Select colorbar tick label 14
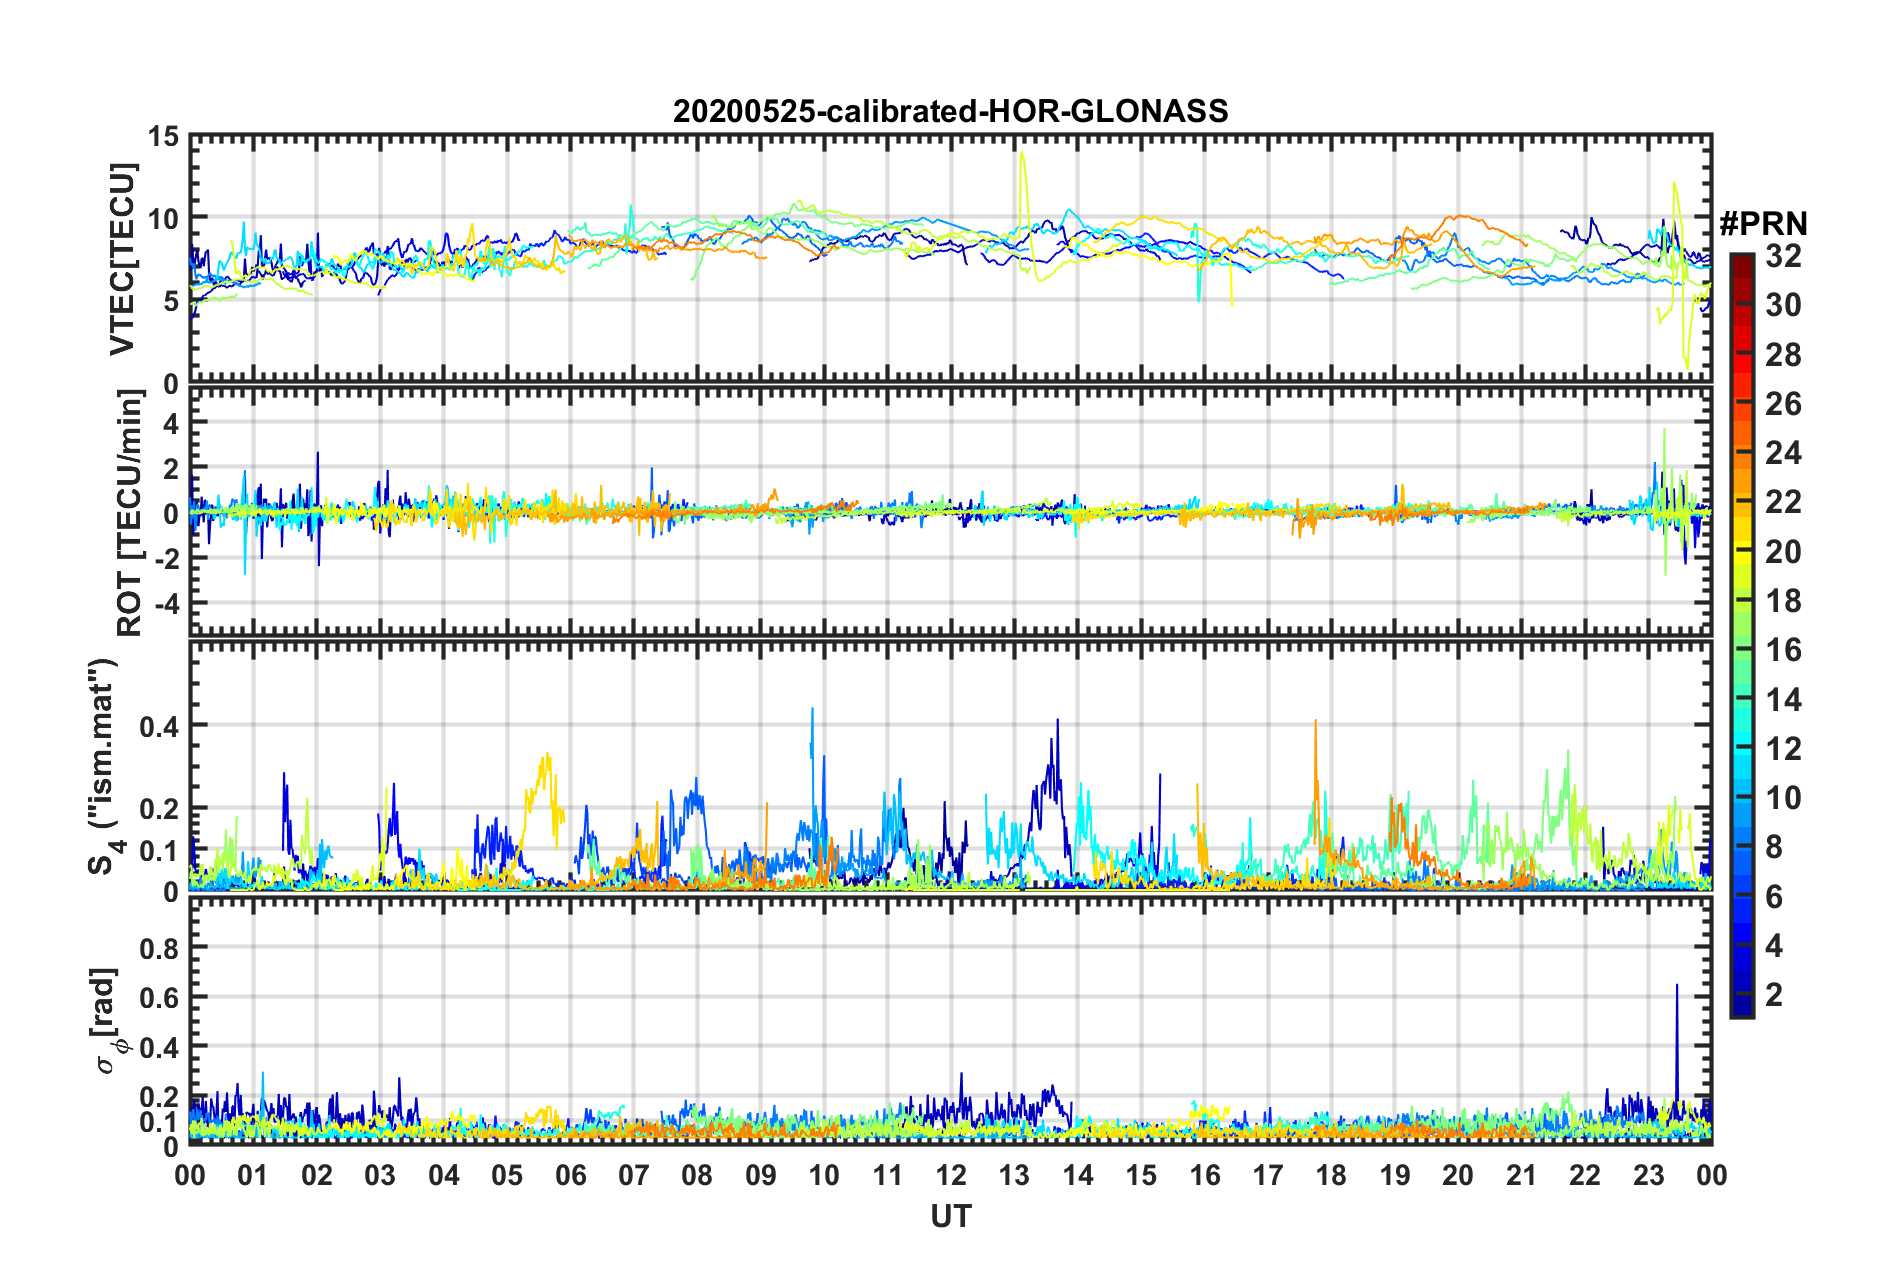 1783,700
